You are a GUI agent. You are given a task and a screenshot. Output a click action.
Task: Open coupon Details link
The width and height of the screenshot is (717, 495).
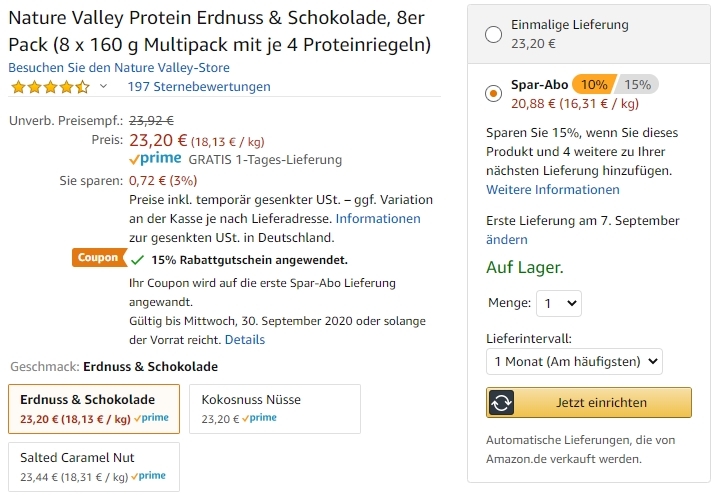[x=245, y=340]
